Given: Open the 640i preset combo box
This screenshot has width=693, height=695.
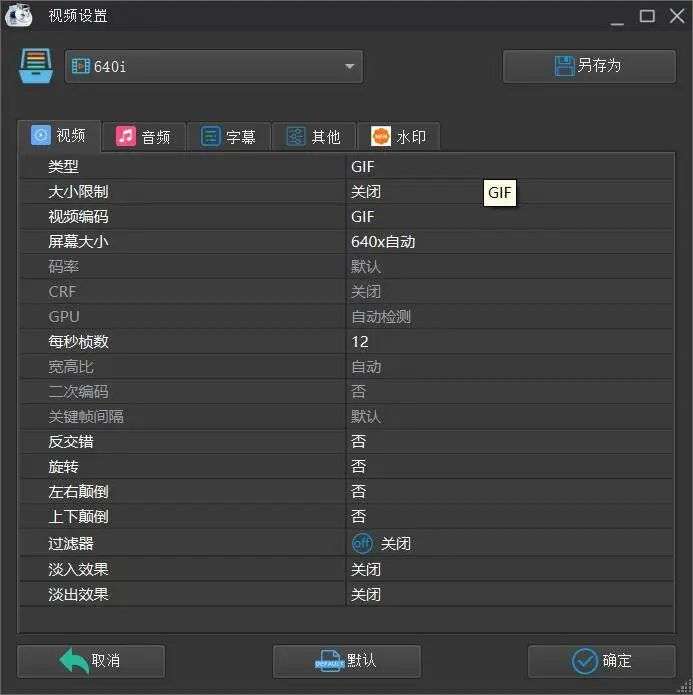Looking at the screenshot, I should point(214,66).
